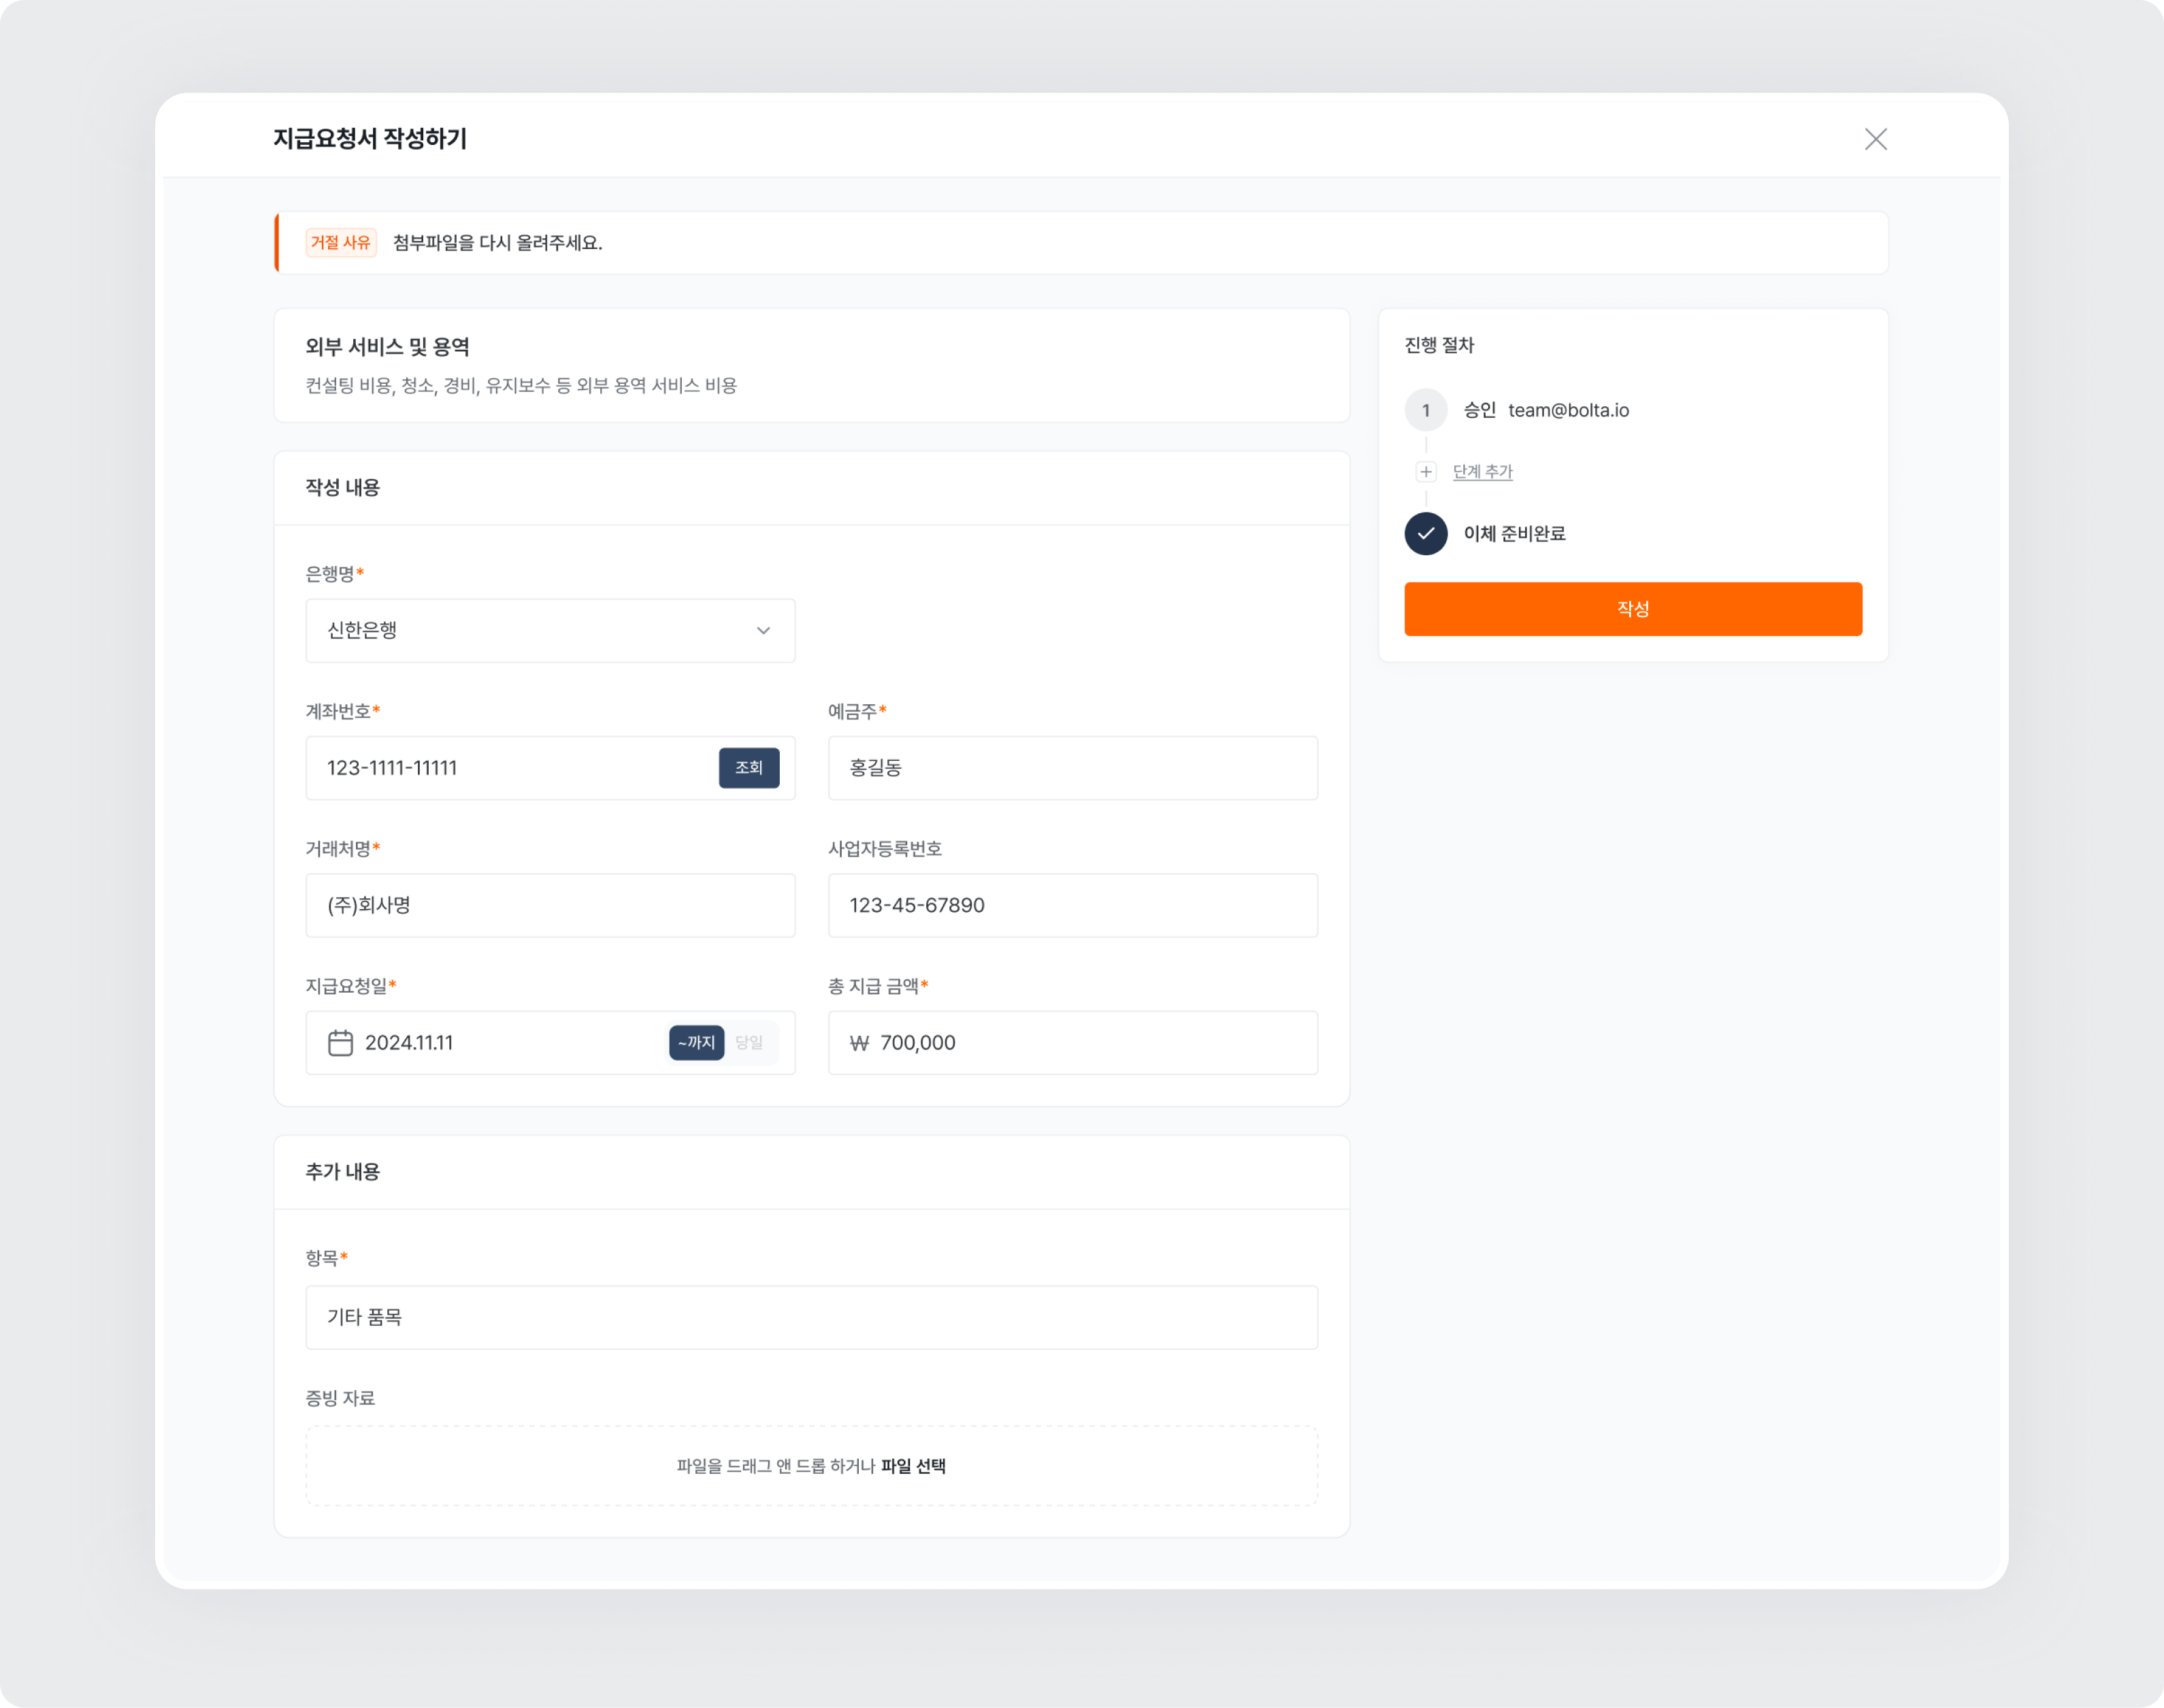Click the 단계 추가 add-step link
Viewport: 2164px width, 1708px height.
click(x=1482, y=471)
